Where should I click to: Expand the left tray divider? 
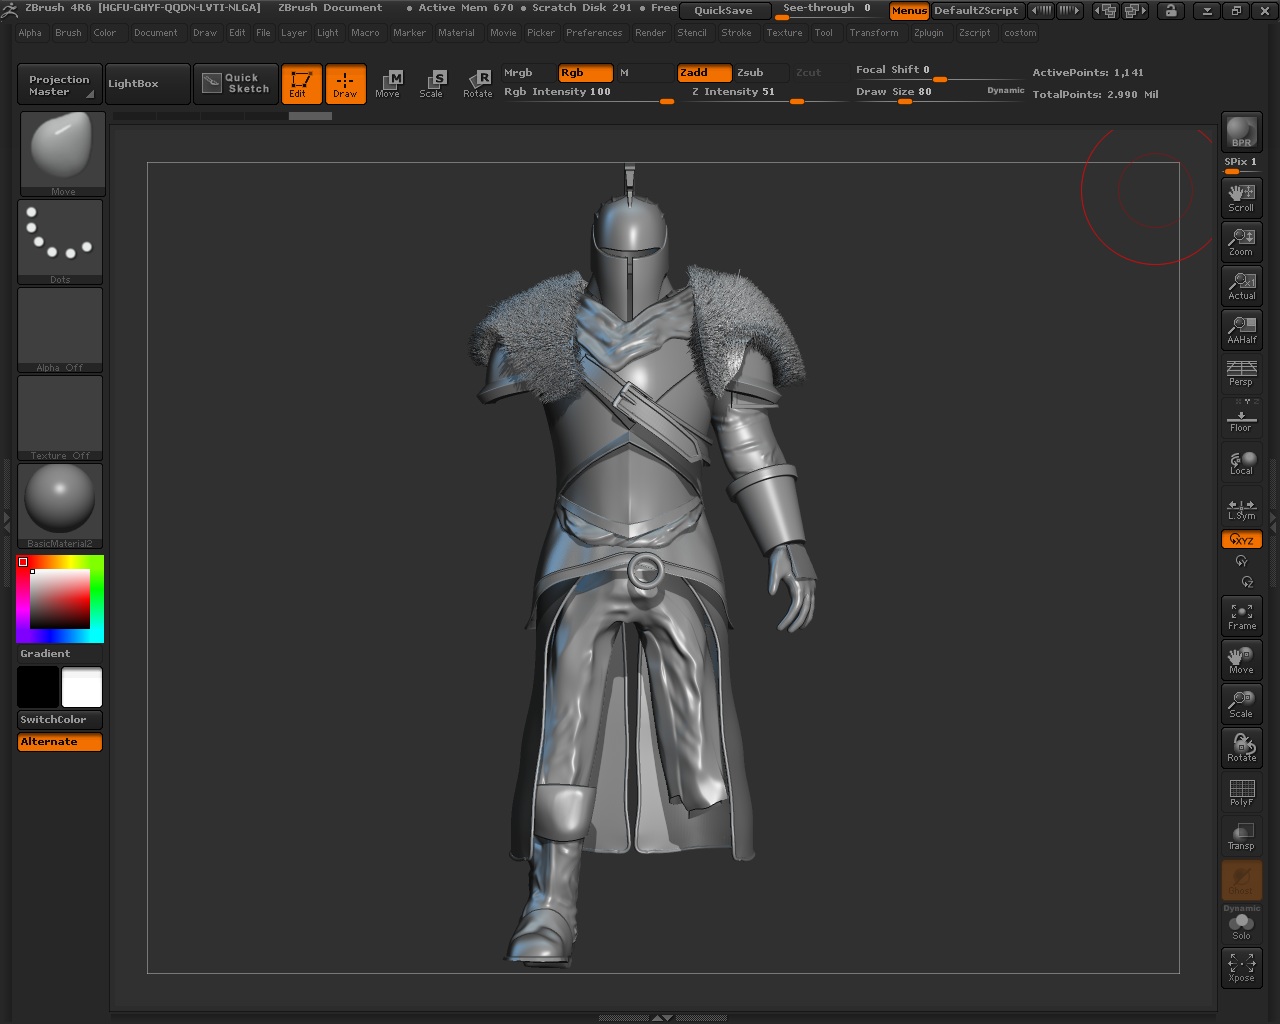(6, 521)
